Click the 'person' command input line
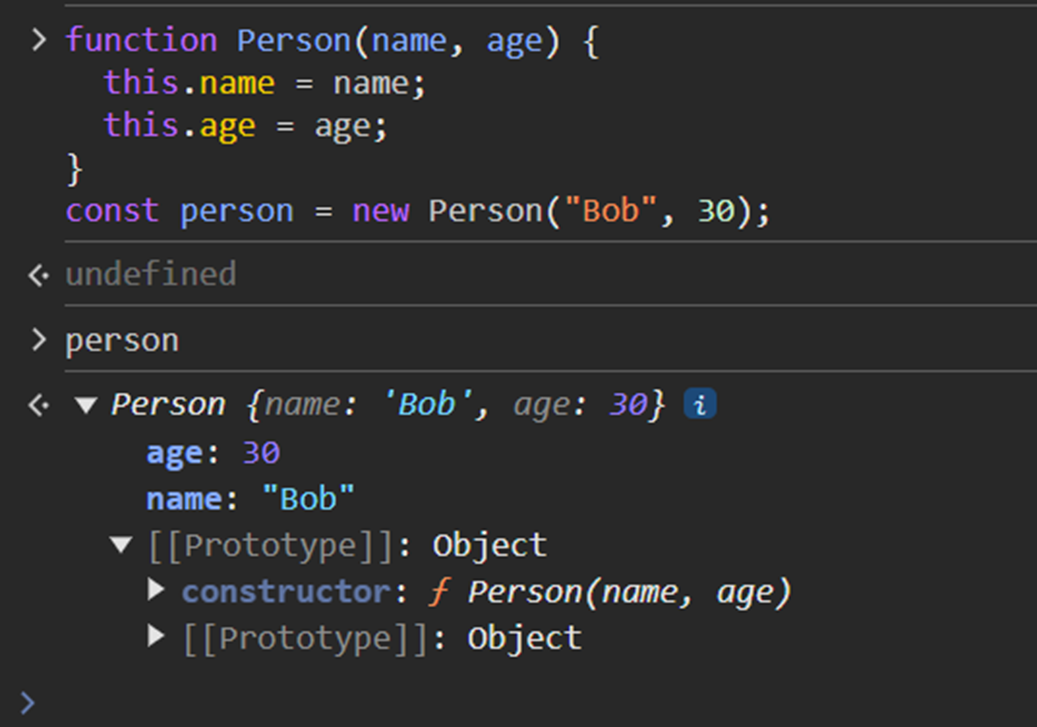This screenshot has height=727, width=1037. (x=122, y=341)
